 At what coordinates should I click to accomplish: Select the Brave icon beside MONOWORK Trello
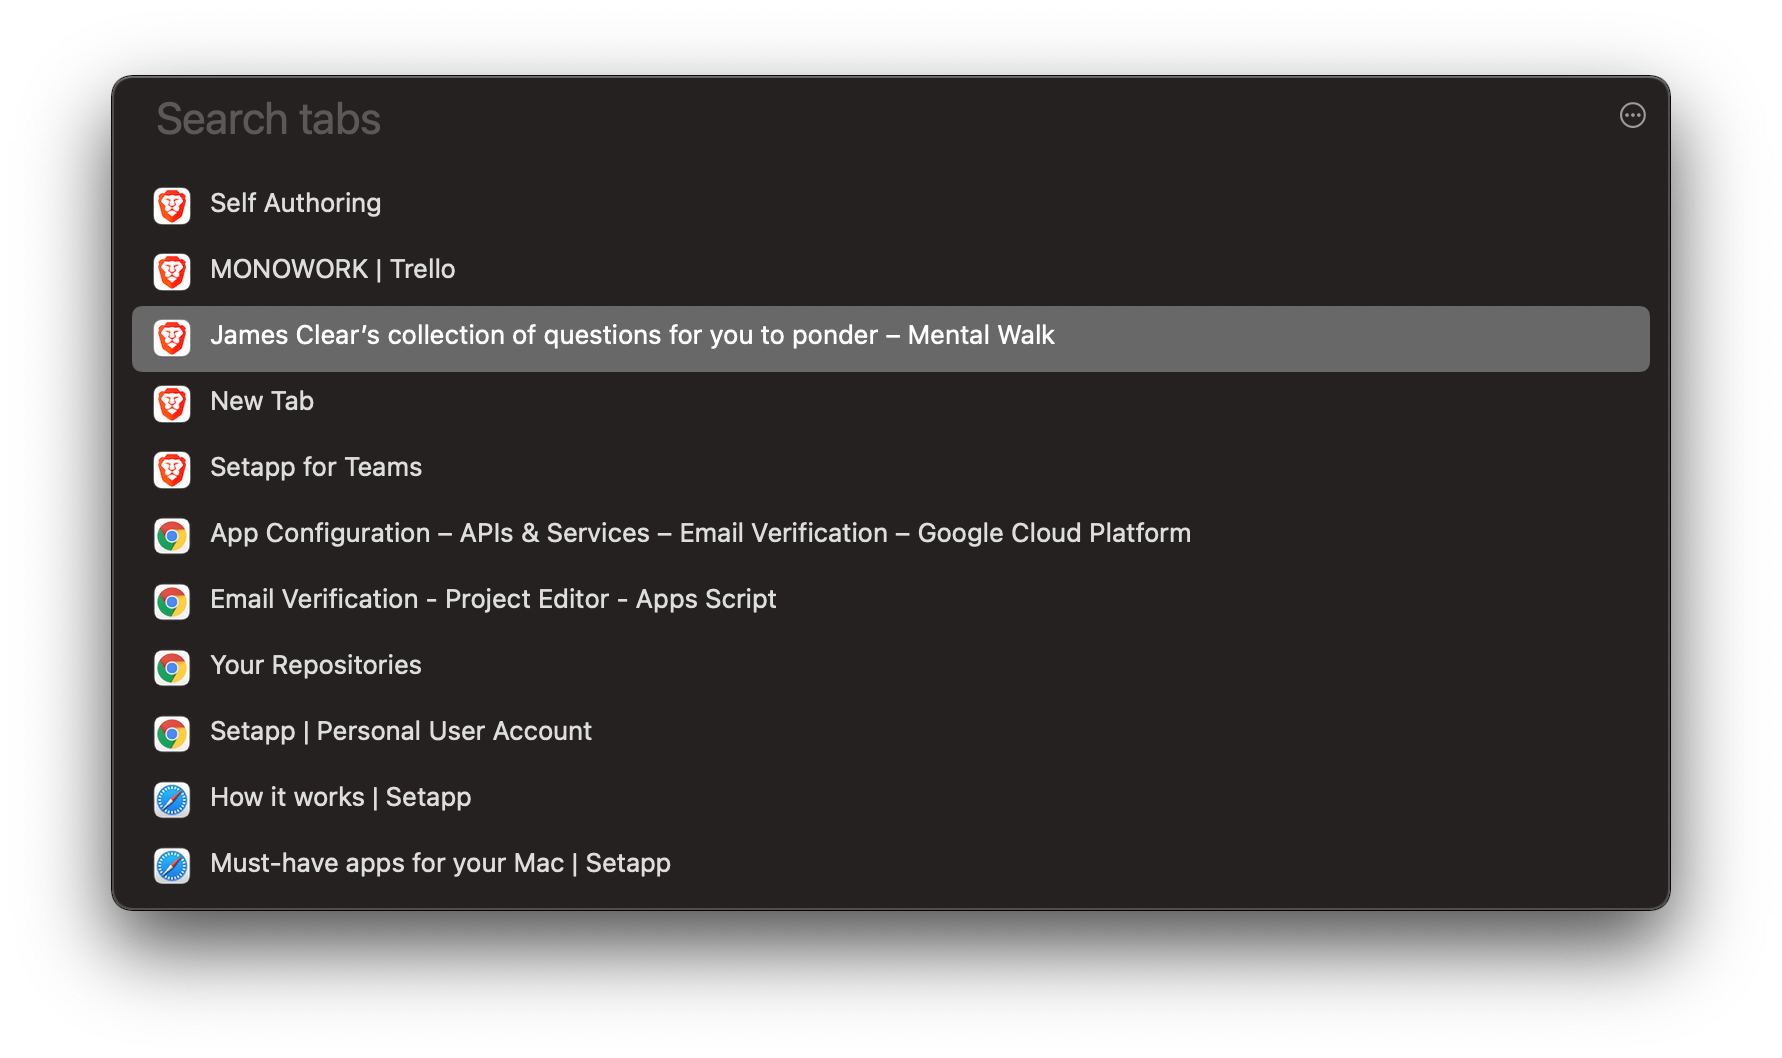171,271
